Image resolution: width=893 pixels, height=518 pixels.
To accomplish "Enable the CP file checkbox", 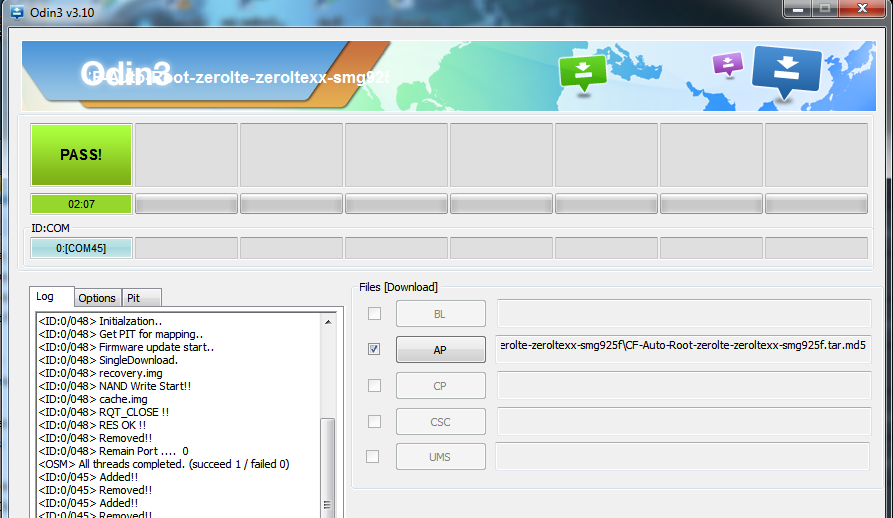I will [x=374, y=385].
